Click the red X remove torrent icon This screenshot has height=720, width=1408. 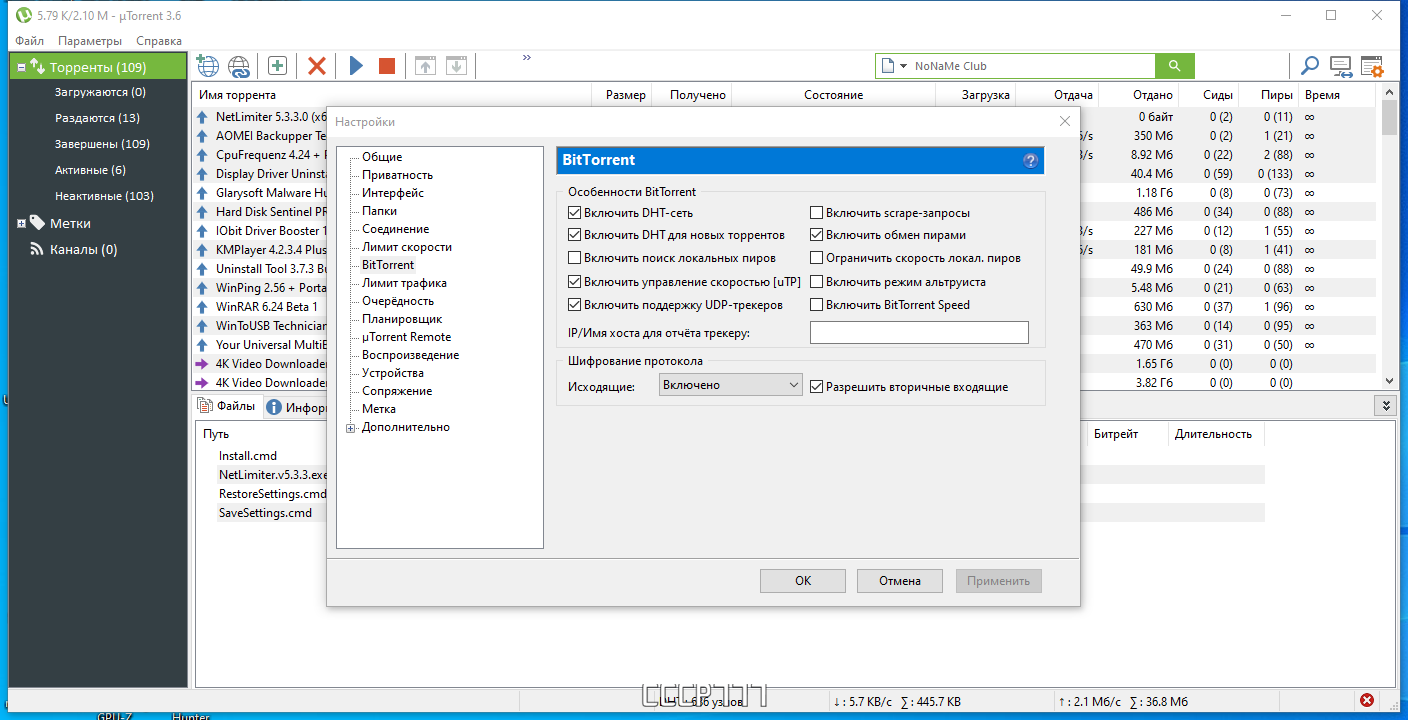pos(317,66)
